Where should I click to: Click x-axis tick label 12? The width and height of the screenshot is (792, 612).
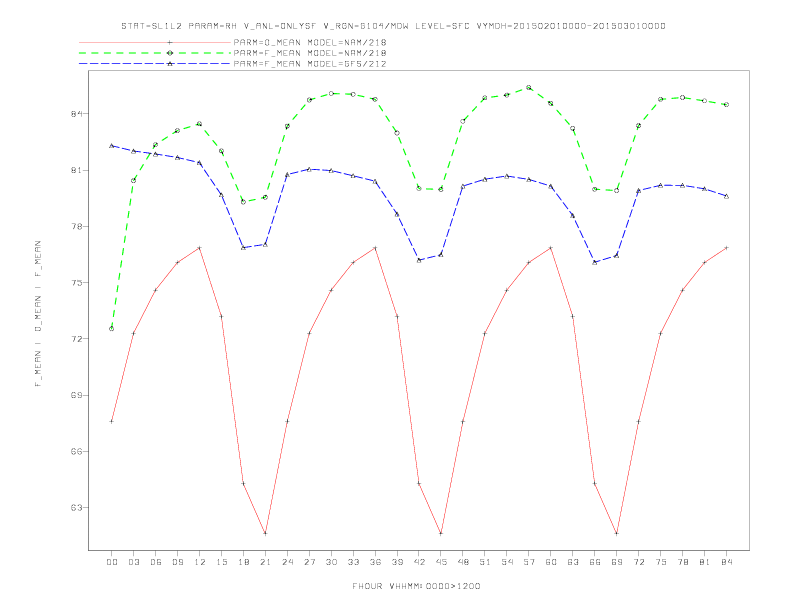pyautogui.click(x=200, y=562)
